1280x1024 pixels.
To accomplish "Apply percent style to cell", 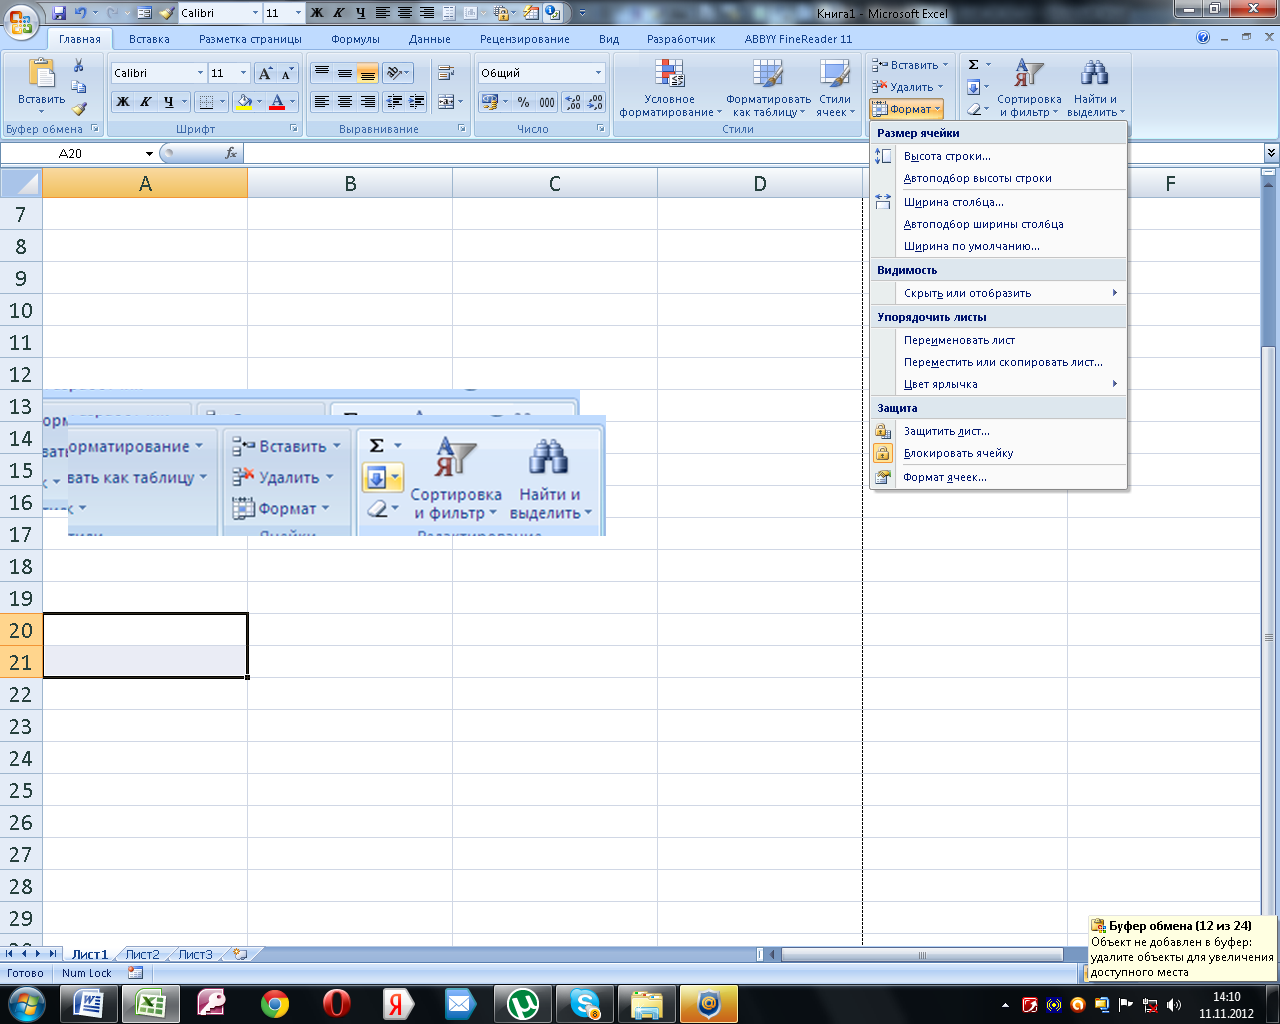I will [523, 102].
